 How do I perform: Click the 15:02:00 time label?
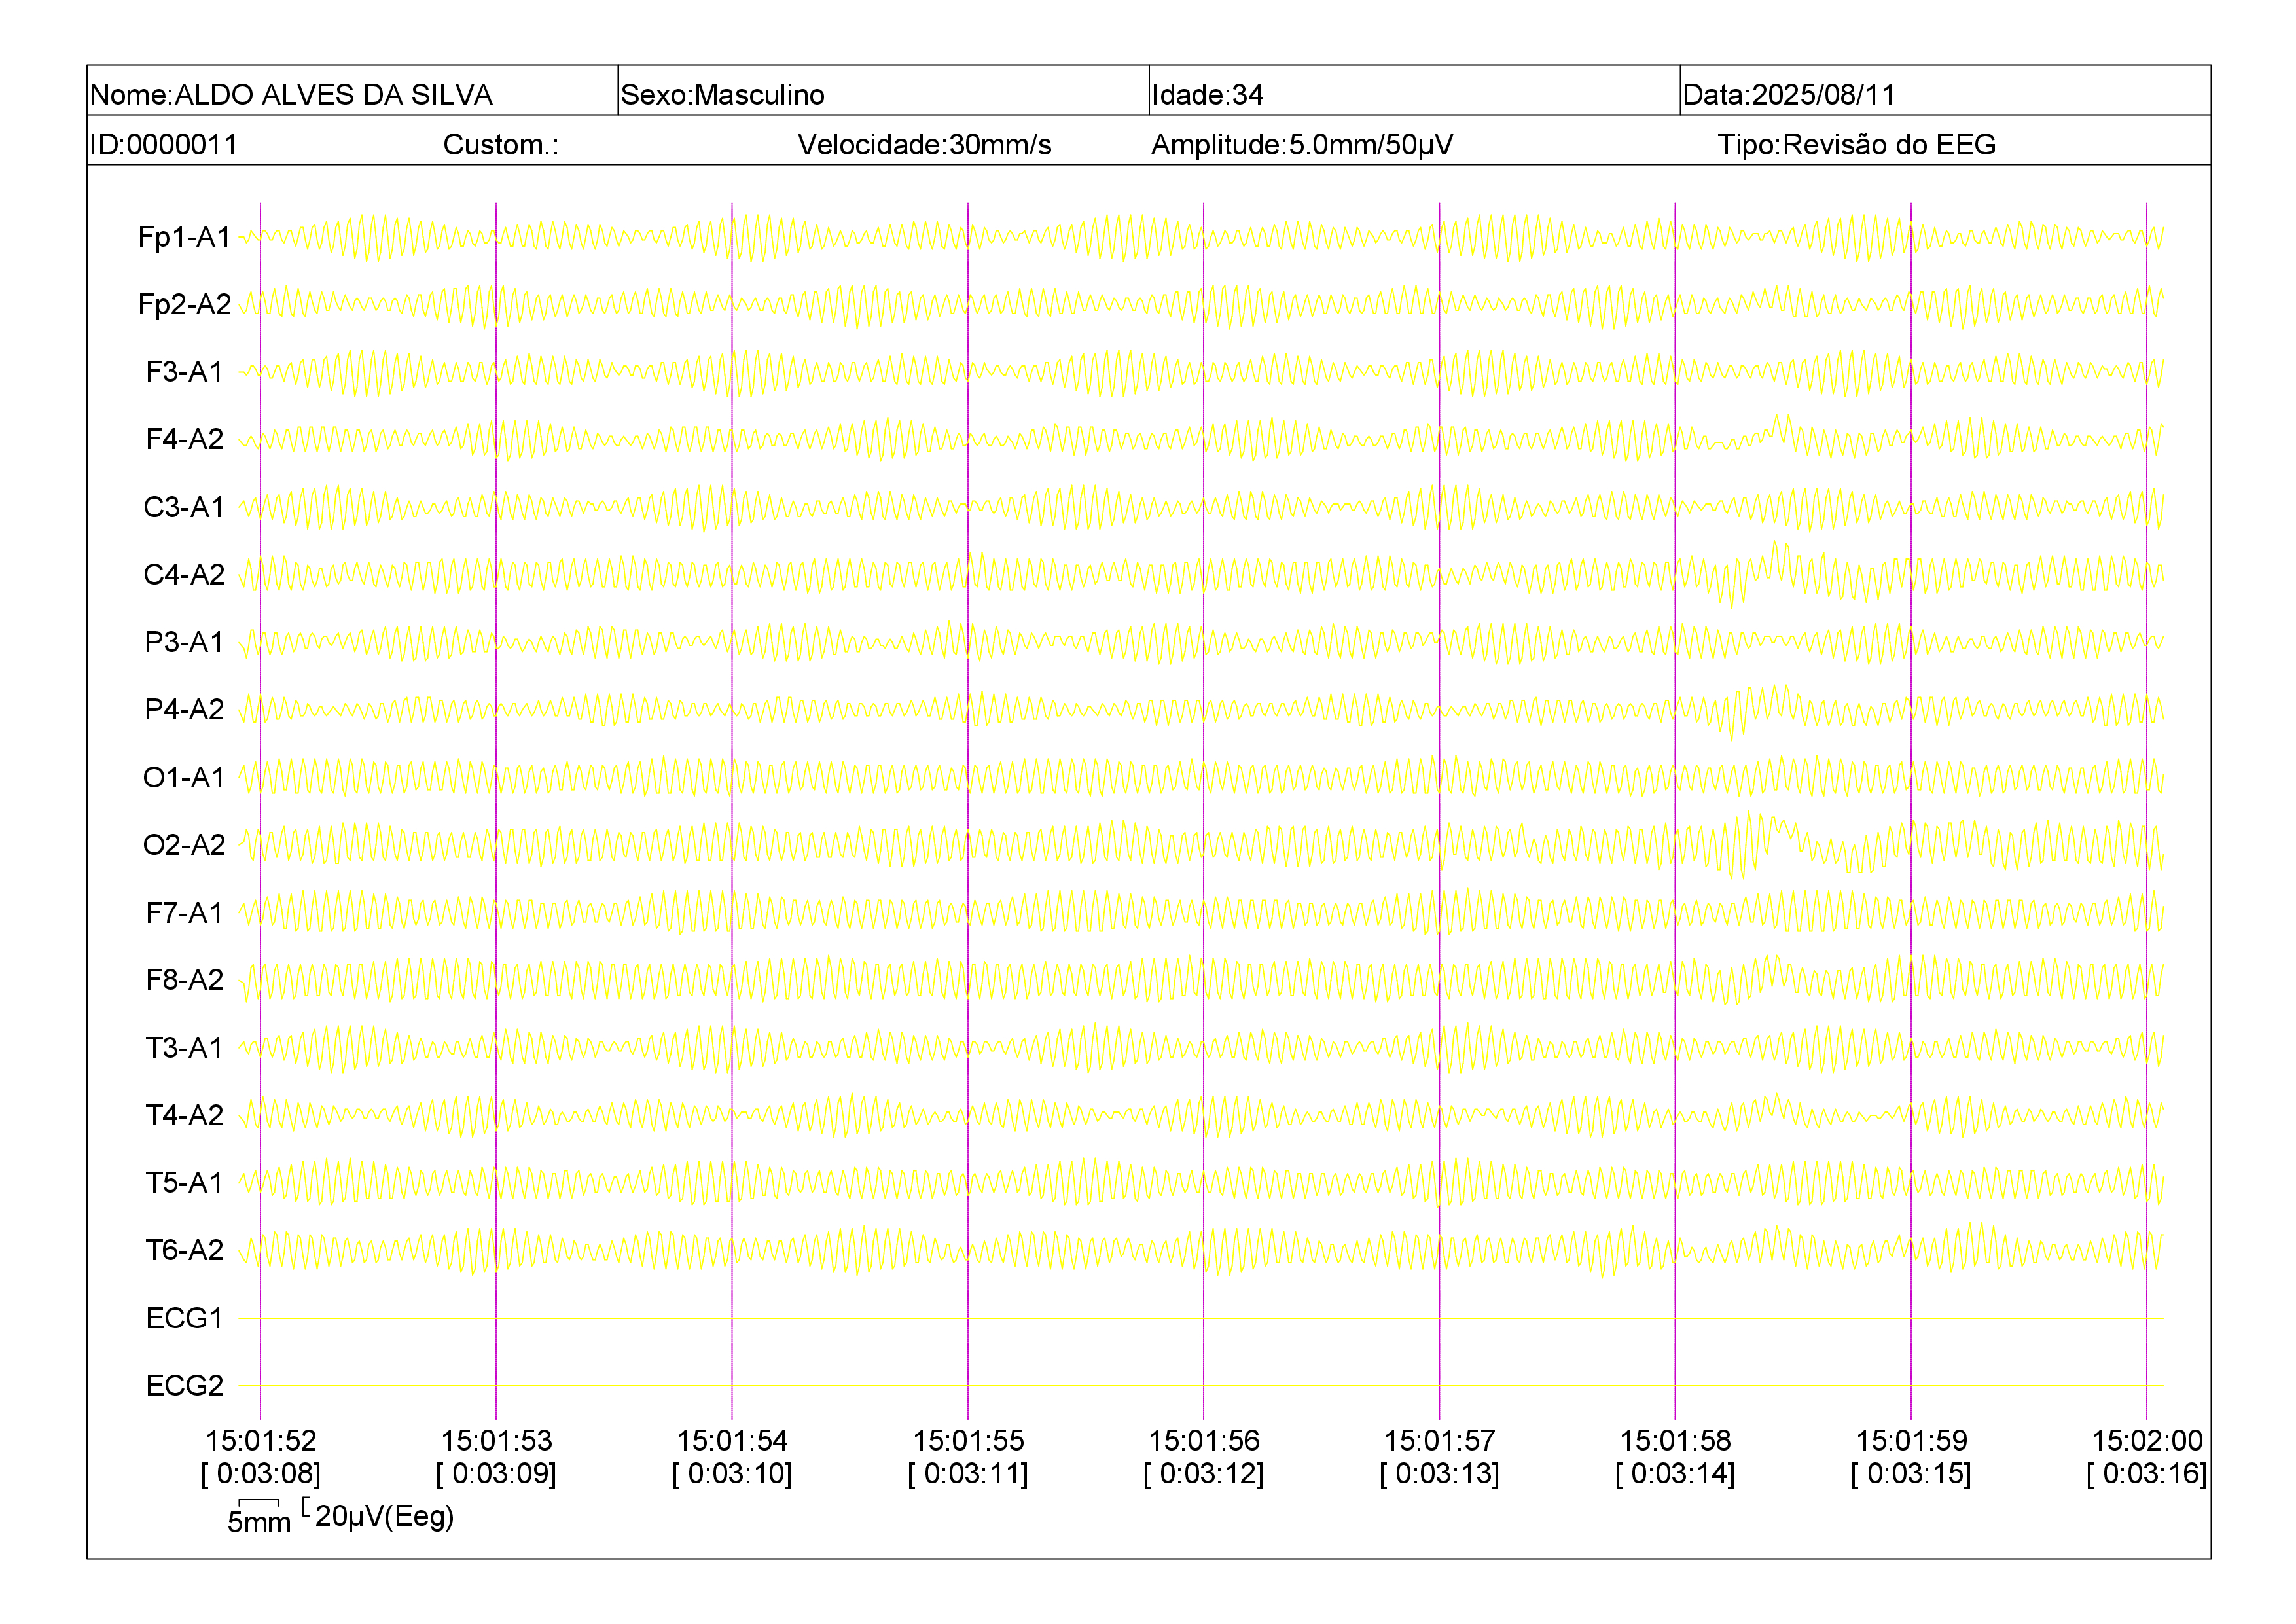2147,1441
